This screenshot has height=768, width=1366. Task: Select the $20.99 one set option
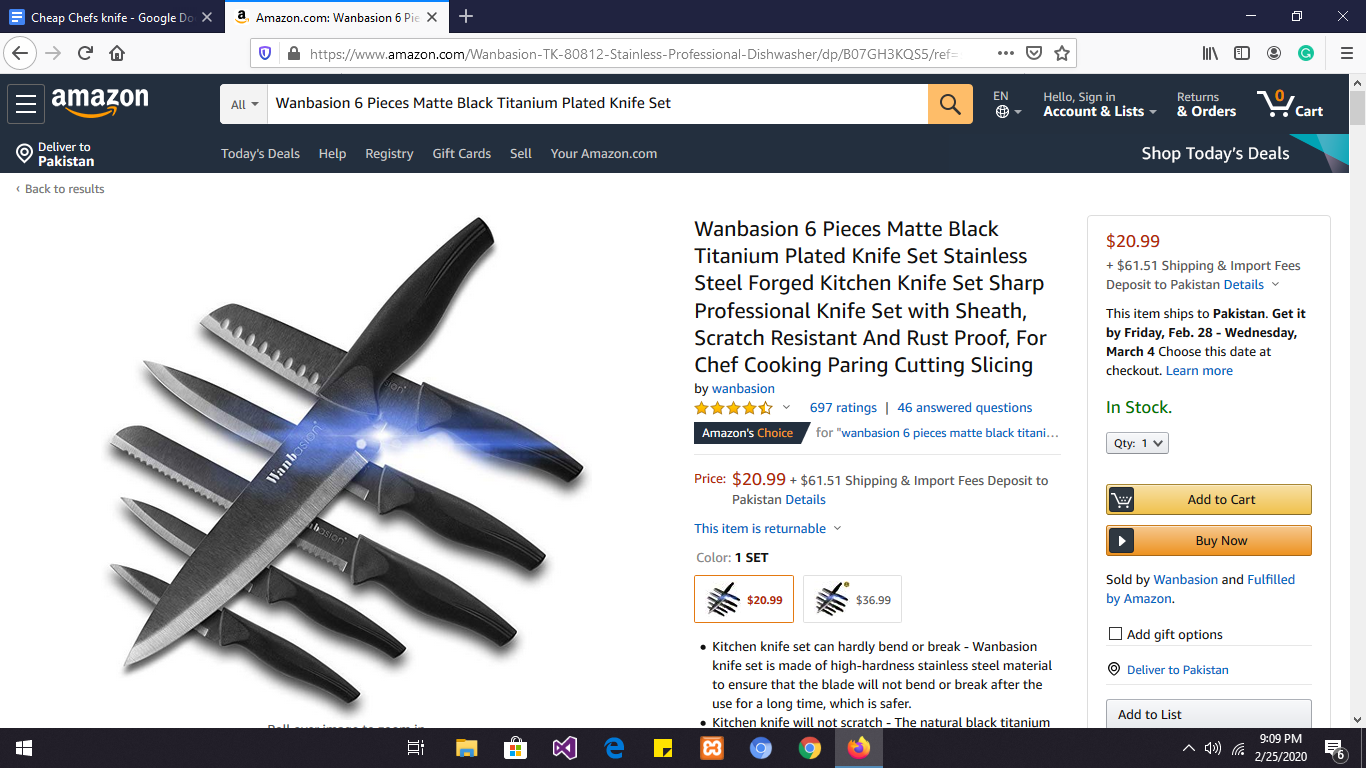[744, 599]
